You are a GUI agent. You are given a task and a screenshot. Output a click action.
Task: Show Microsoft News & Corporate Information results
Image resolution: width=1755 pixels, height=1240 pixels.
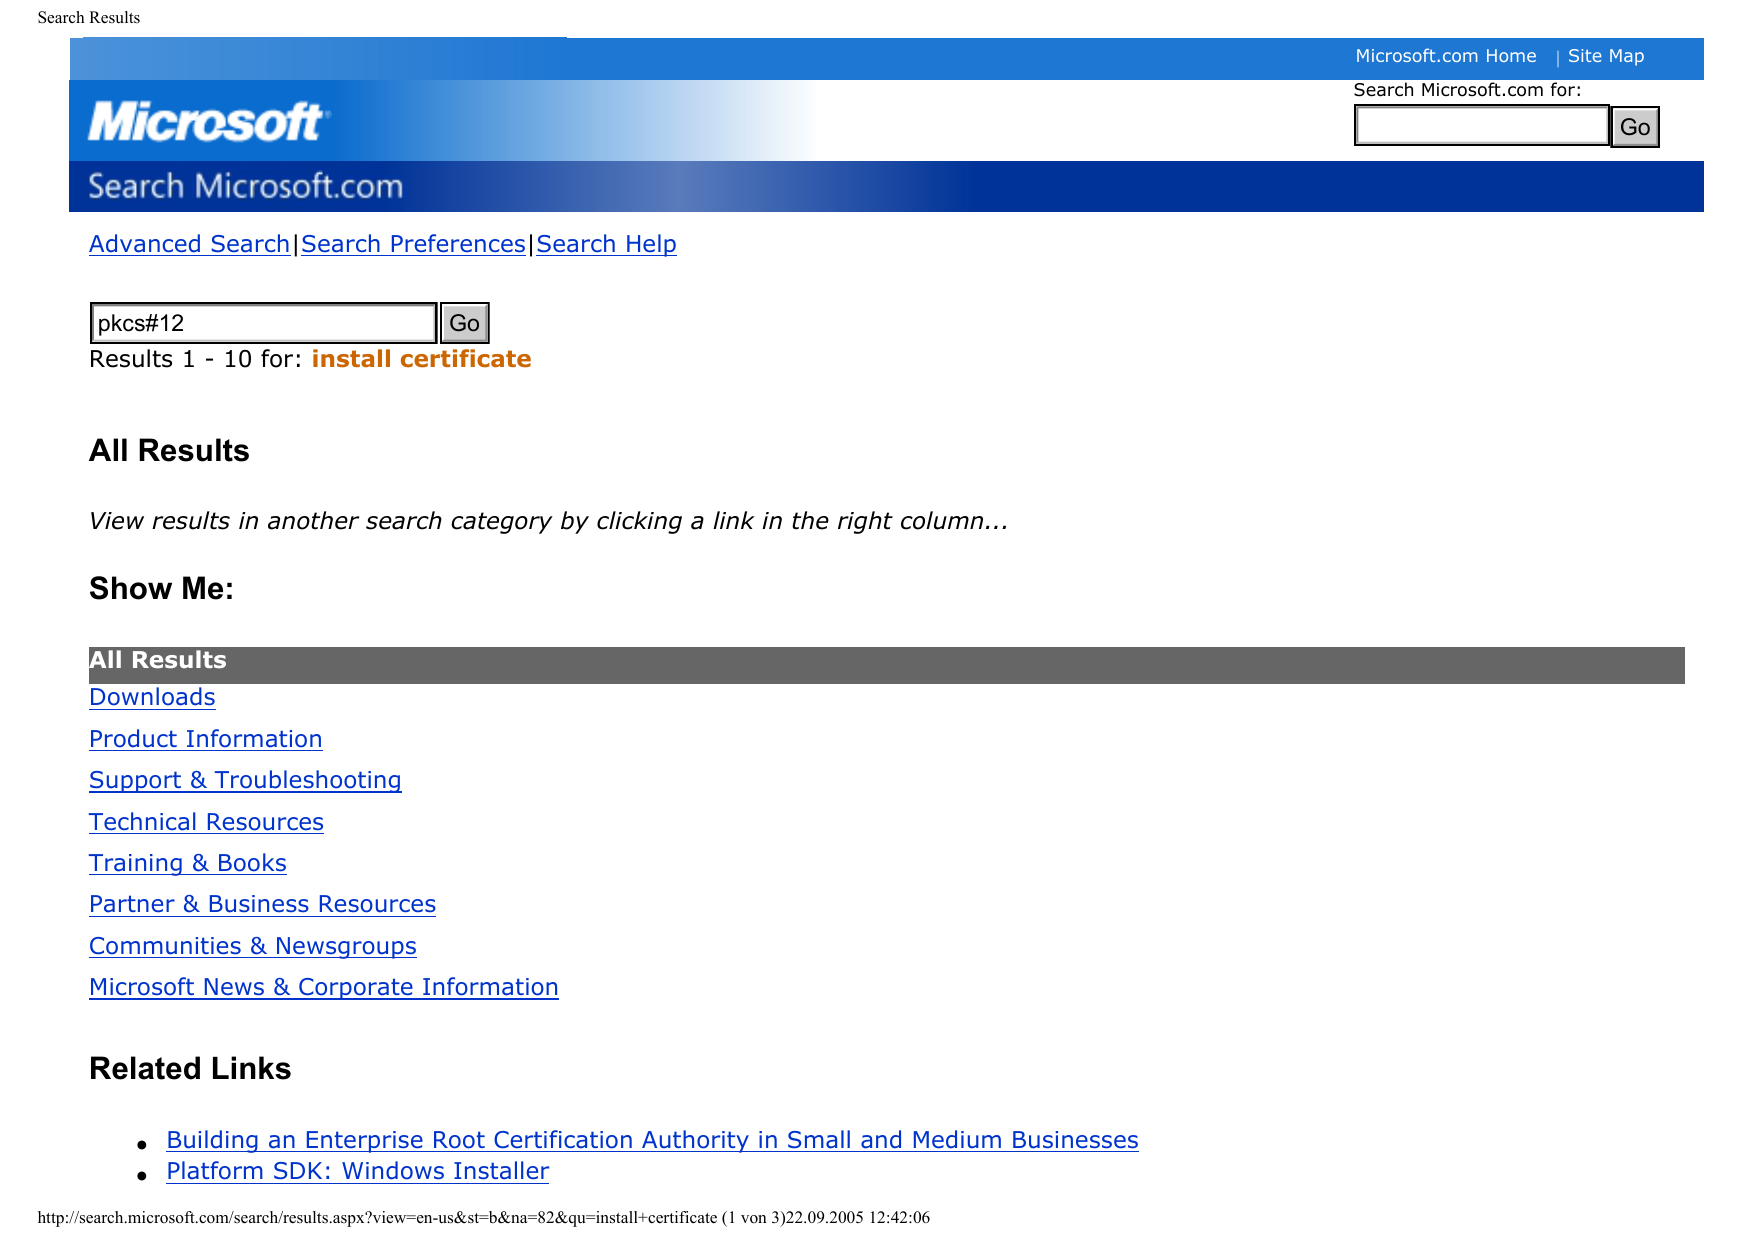(323, 987)
